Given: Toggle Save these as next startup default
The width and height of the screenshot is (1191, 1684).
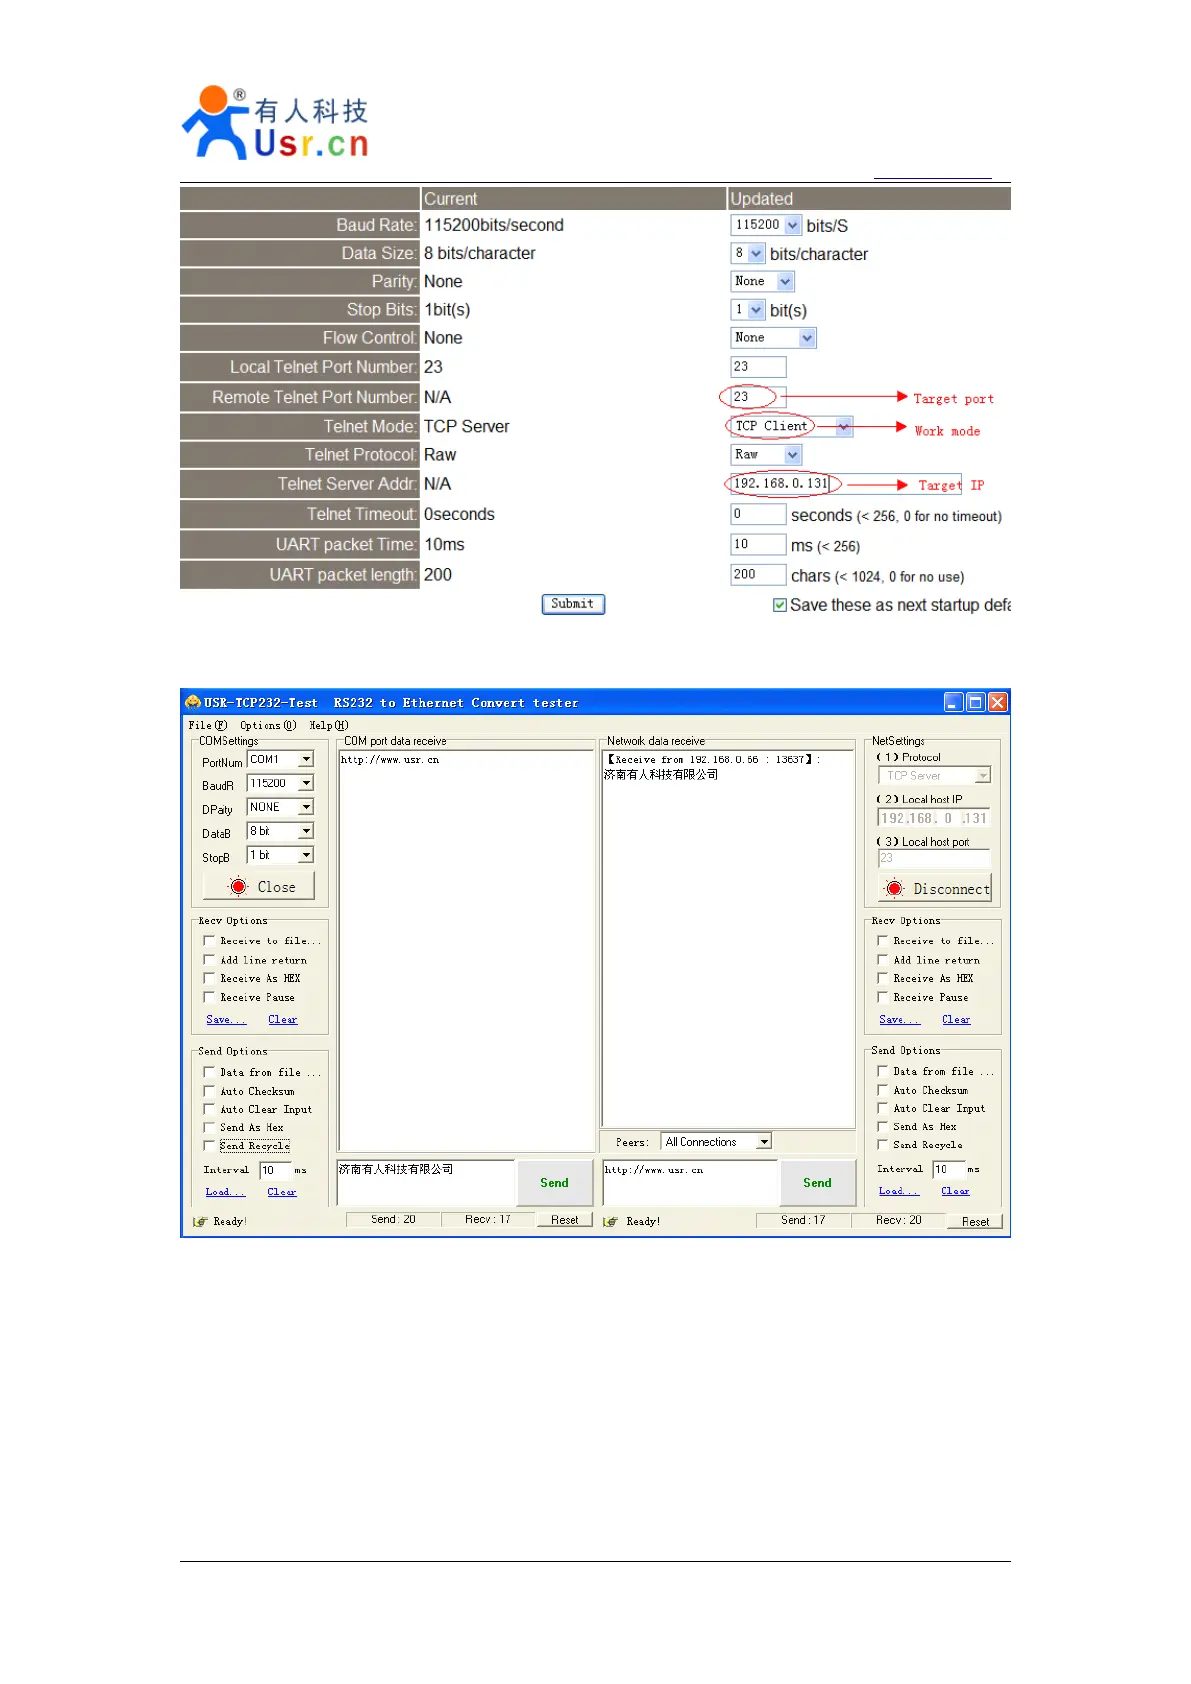Looking at the screenshot, I should [780, 605].
